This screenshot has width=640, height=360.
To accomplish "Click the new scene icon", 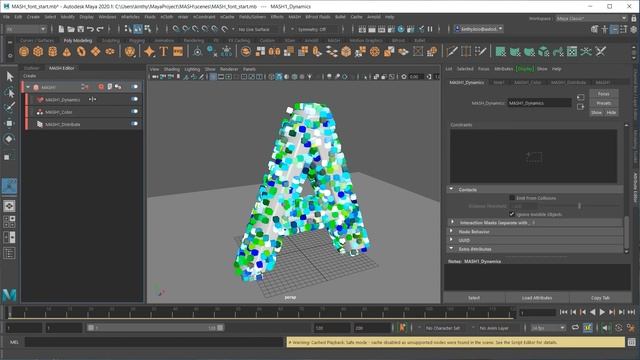I will tap(61, 29).
